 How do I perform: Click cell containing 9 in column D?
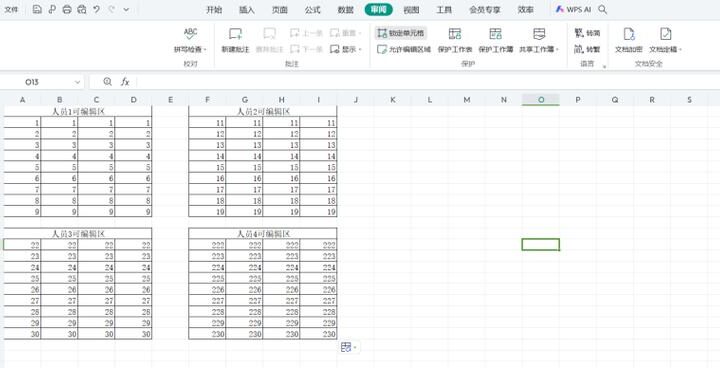133,212
